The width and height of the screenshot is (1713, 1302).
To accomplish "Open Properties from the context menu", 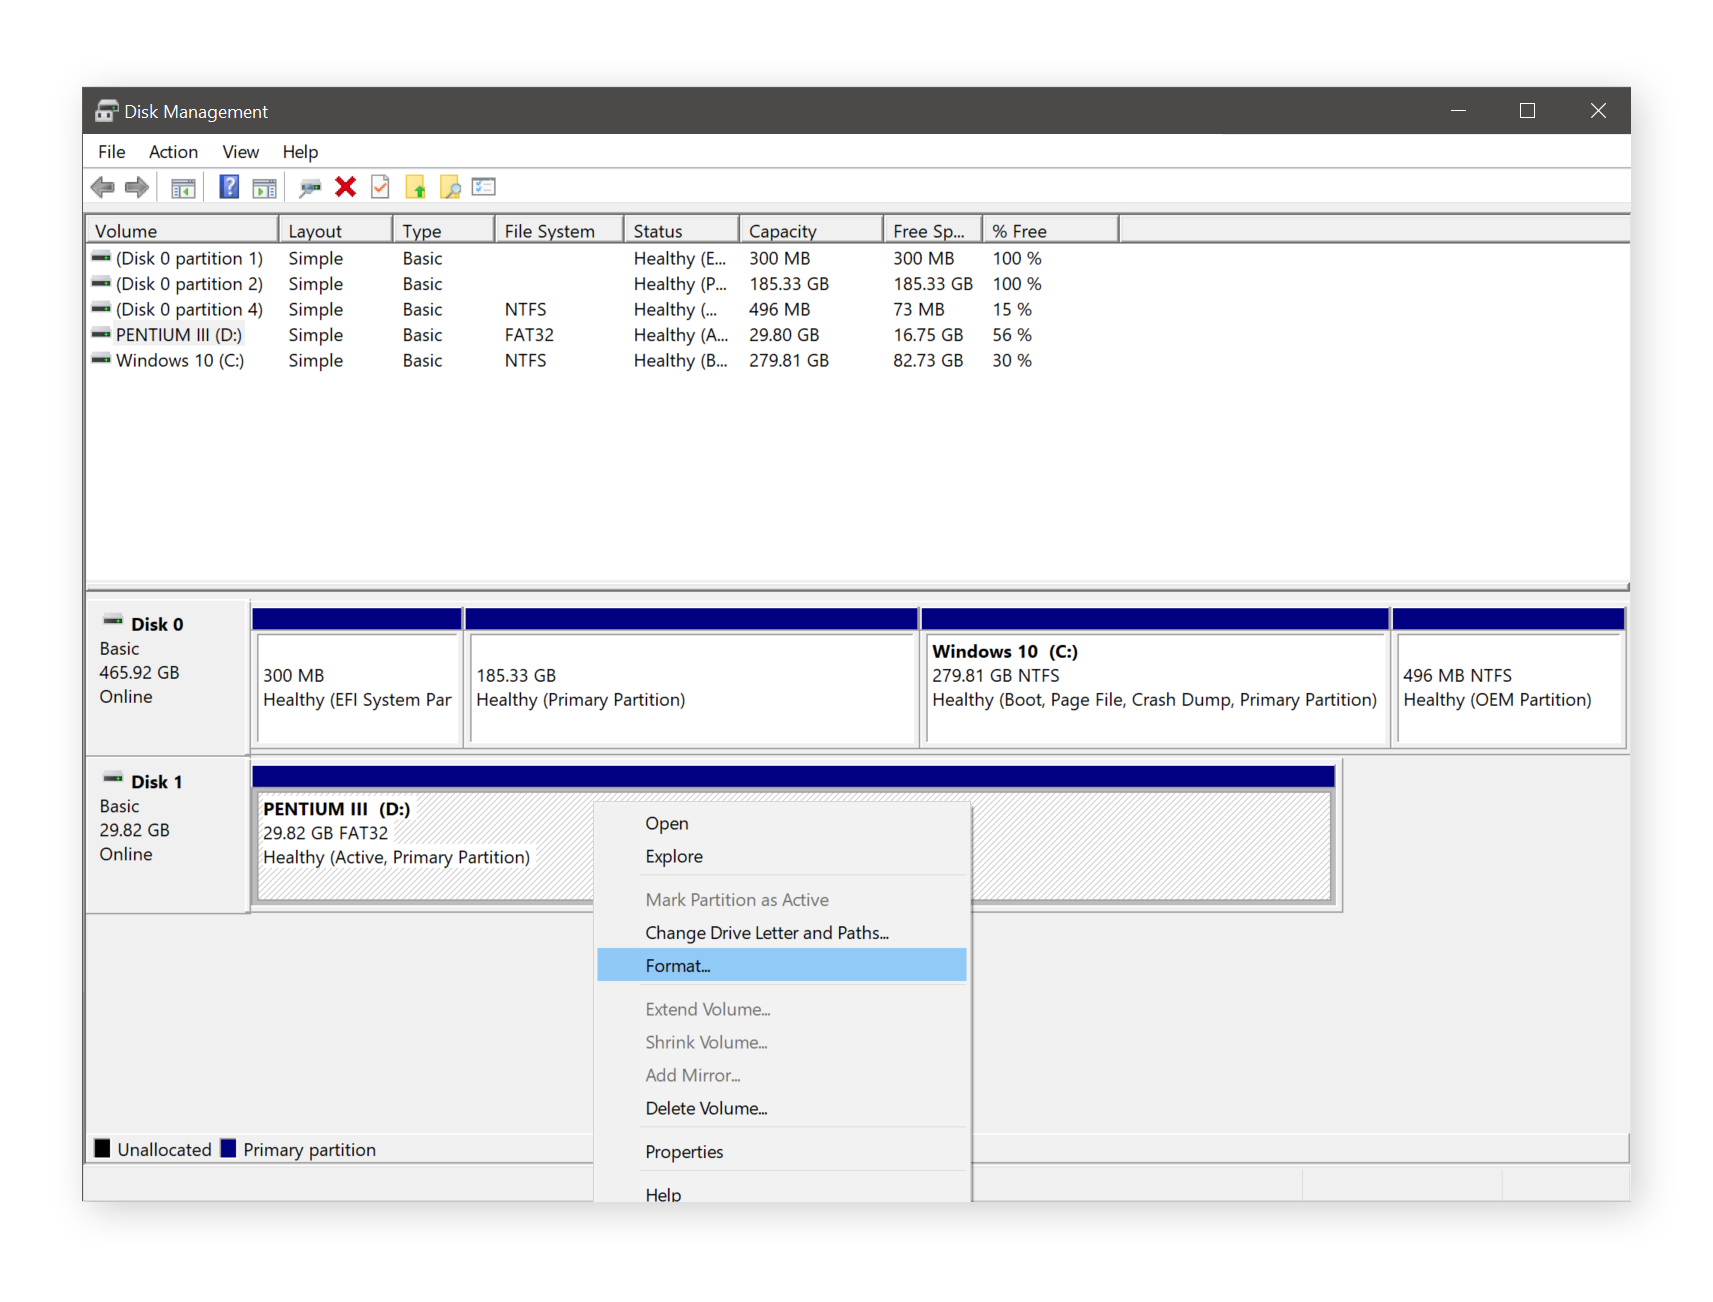I will click(x=684, y=1151).
